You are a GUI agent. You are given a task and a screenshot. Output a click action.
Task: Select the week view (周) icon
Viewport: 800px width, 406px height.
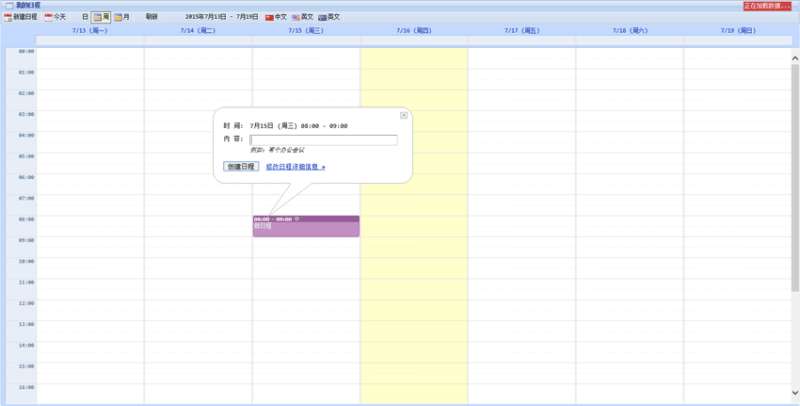pyautogui.click(x=100, y=17)
